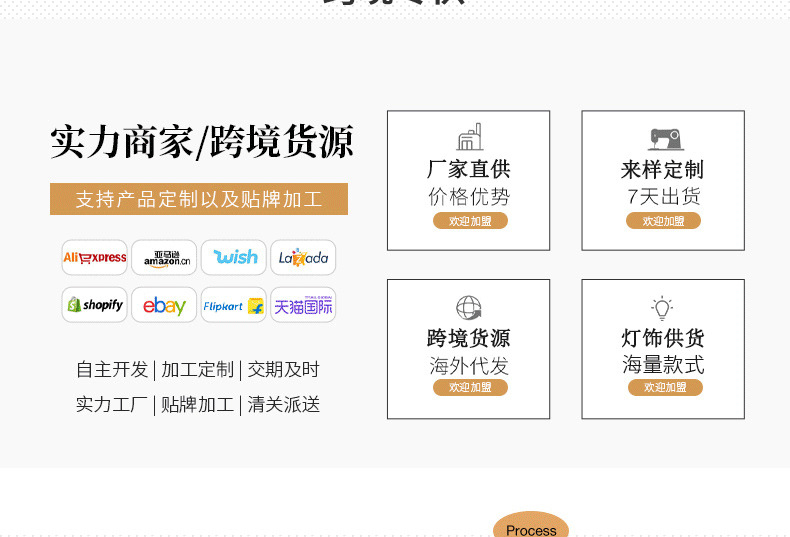Click the 实力商家/跨境货源 headline
This screenshot has height=537, width=790.
[202, 142]
